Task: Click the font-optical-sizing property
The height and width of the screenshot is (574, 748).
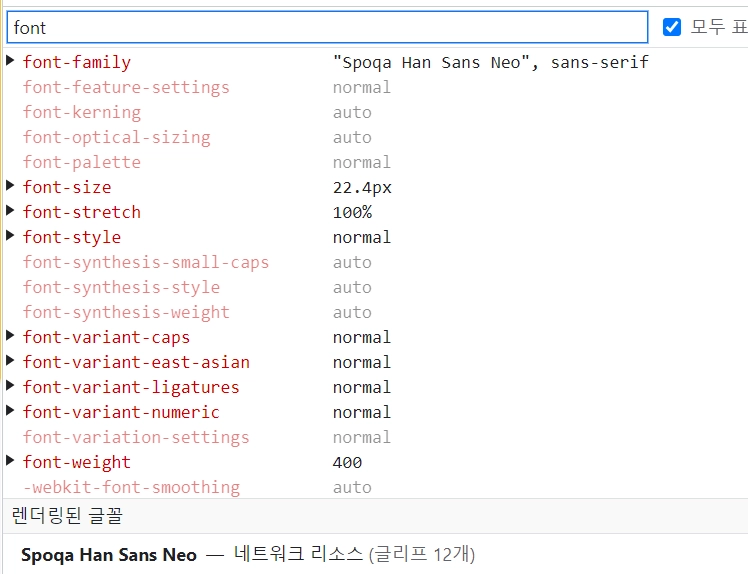Action: point(116,137)
